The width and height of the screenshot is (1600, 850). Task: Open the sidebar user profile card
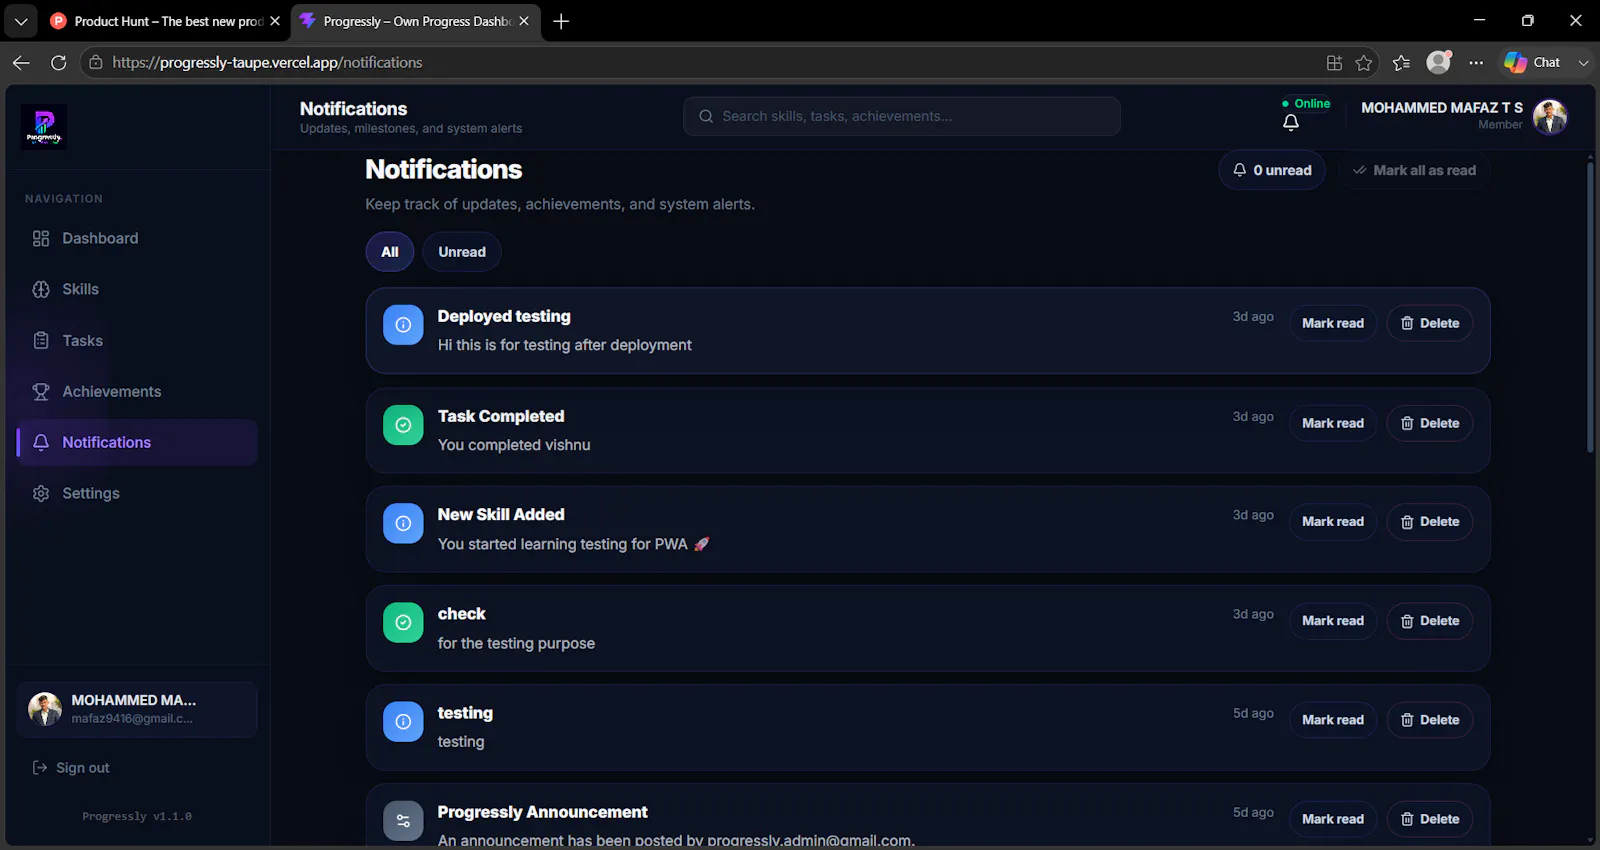point(137,709)
